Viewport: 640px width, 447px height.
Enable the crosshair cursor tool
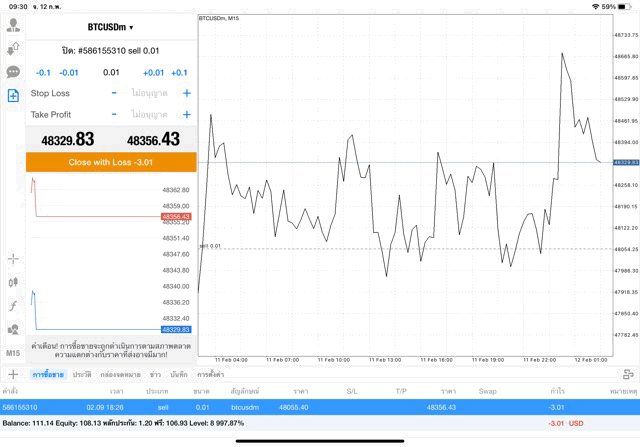click(x=13, y=259)
